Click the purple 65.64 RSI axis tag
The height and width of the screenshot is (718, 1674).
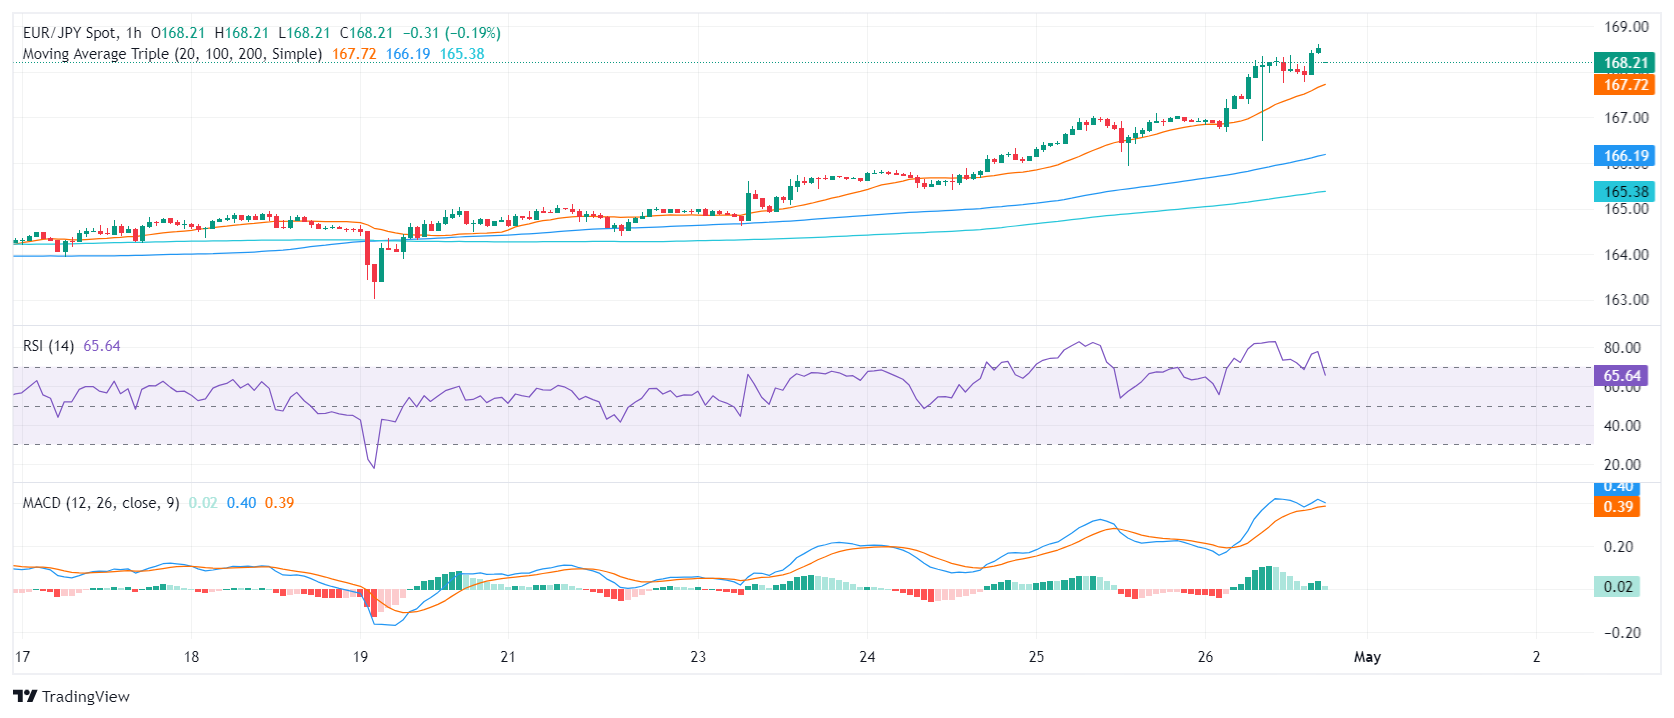(x=1621, y=376)
